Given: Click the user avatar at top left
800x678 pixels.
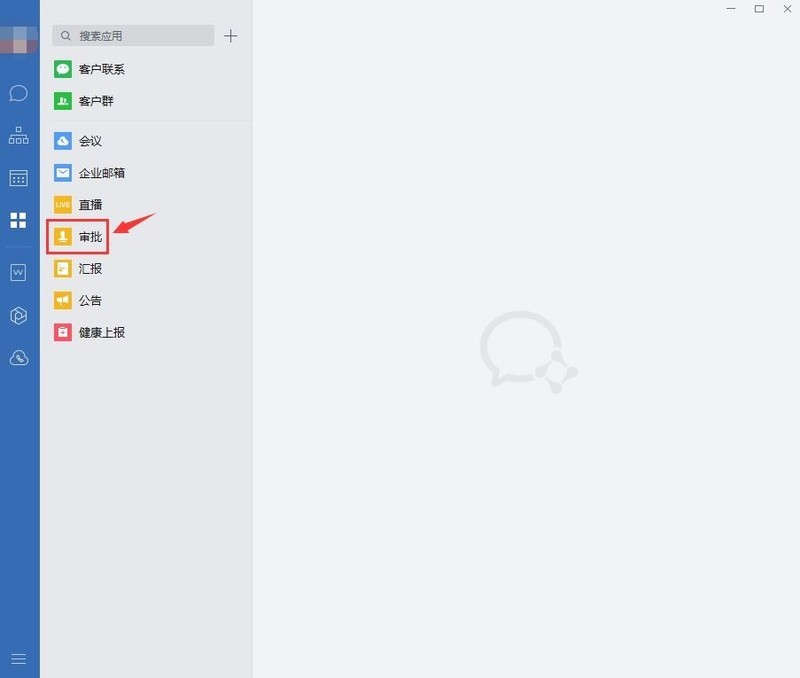Looking at the screenshot, I should [19, 39].
